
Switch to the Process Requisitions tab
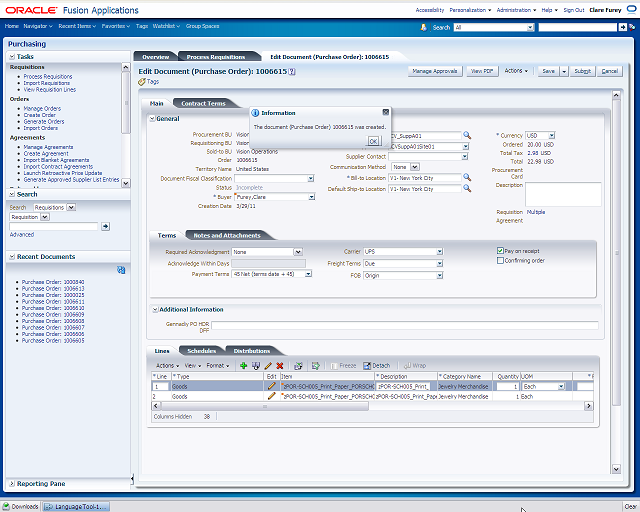point(216,57)
